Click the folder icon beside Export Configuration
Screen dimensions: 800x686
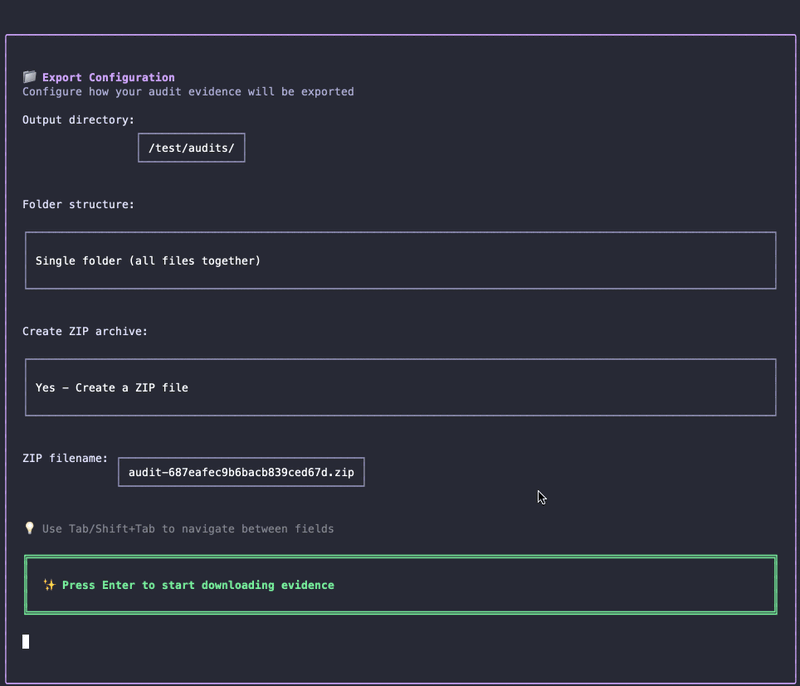tap(29, 77)
